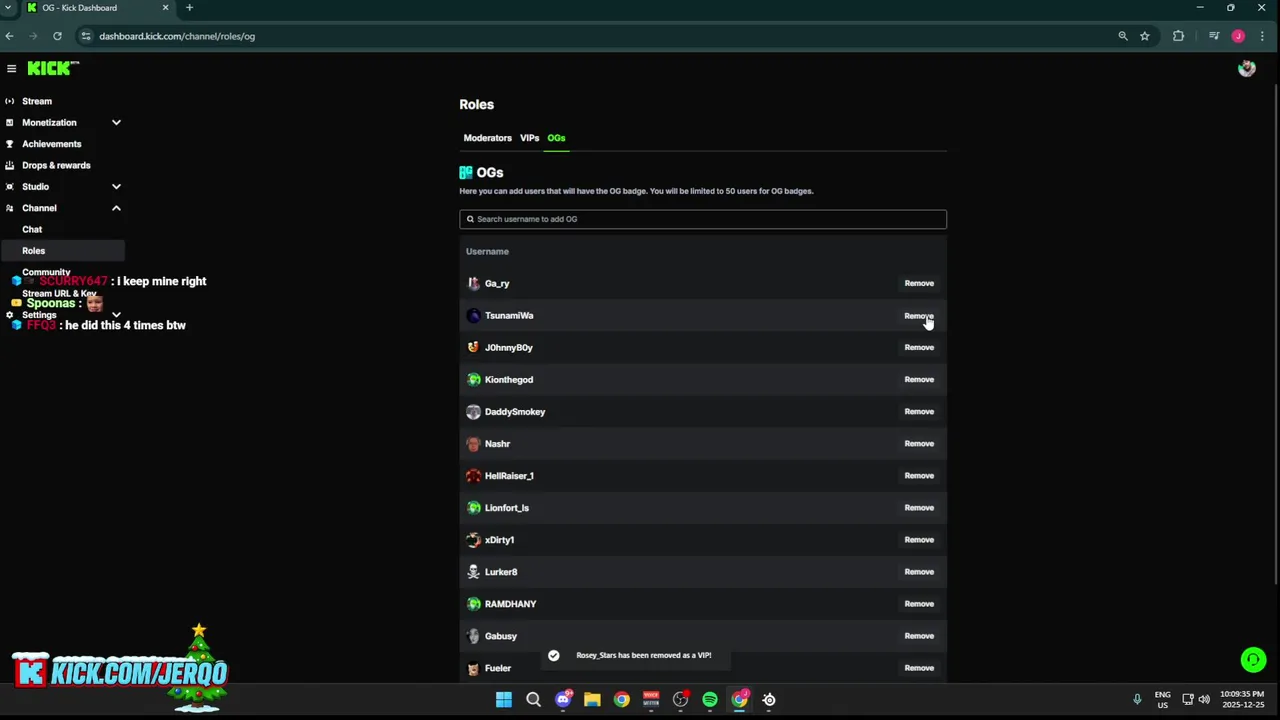Remove Nashr from OGs

click(x=919, y=444)
